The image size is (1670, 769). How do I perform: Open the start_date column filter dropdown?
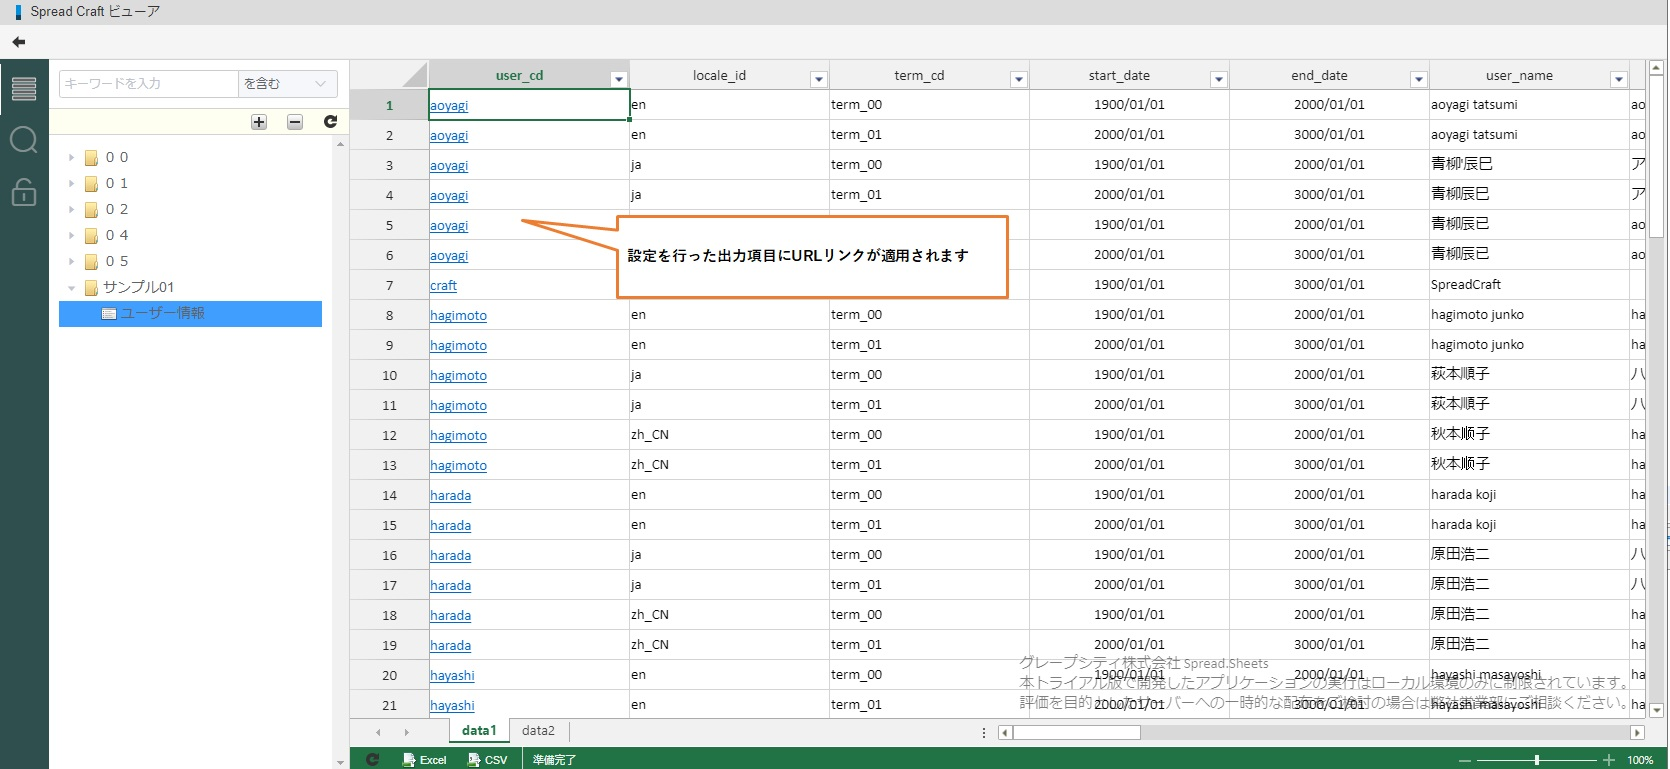[1218, 79]
